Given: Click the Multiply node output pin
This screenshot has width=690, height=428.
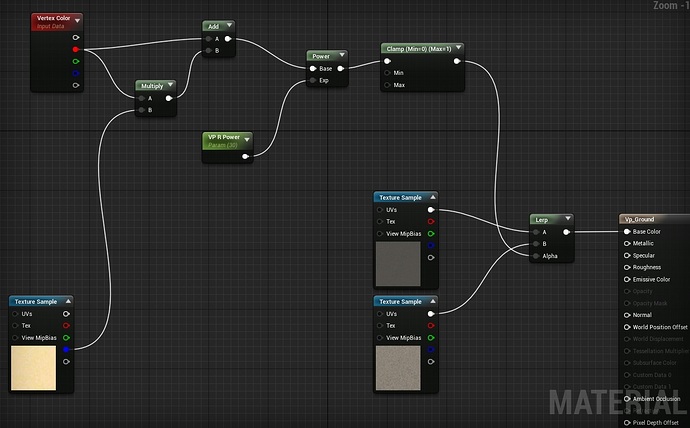Looking at the screenshot, I should 169,98.
